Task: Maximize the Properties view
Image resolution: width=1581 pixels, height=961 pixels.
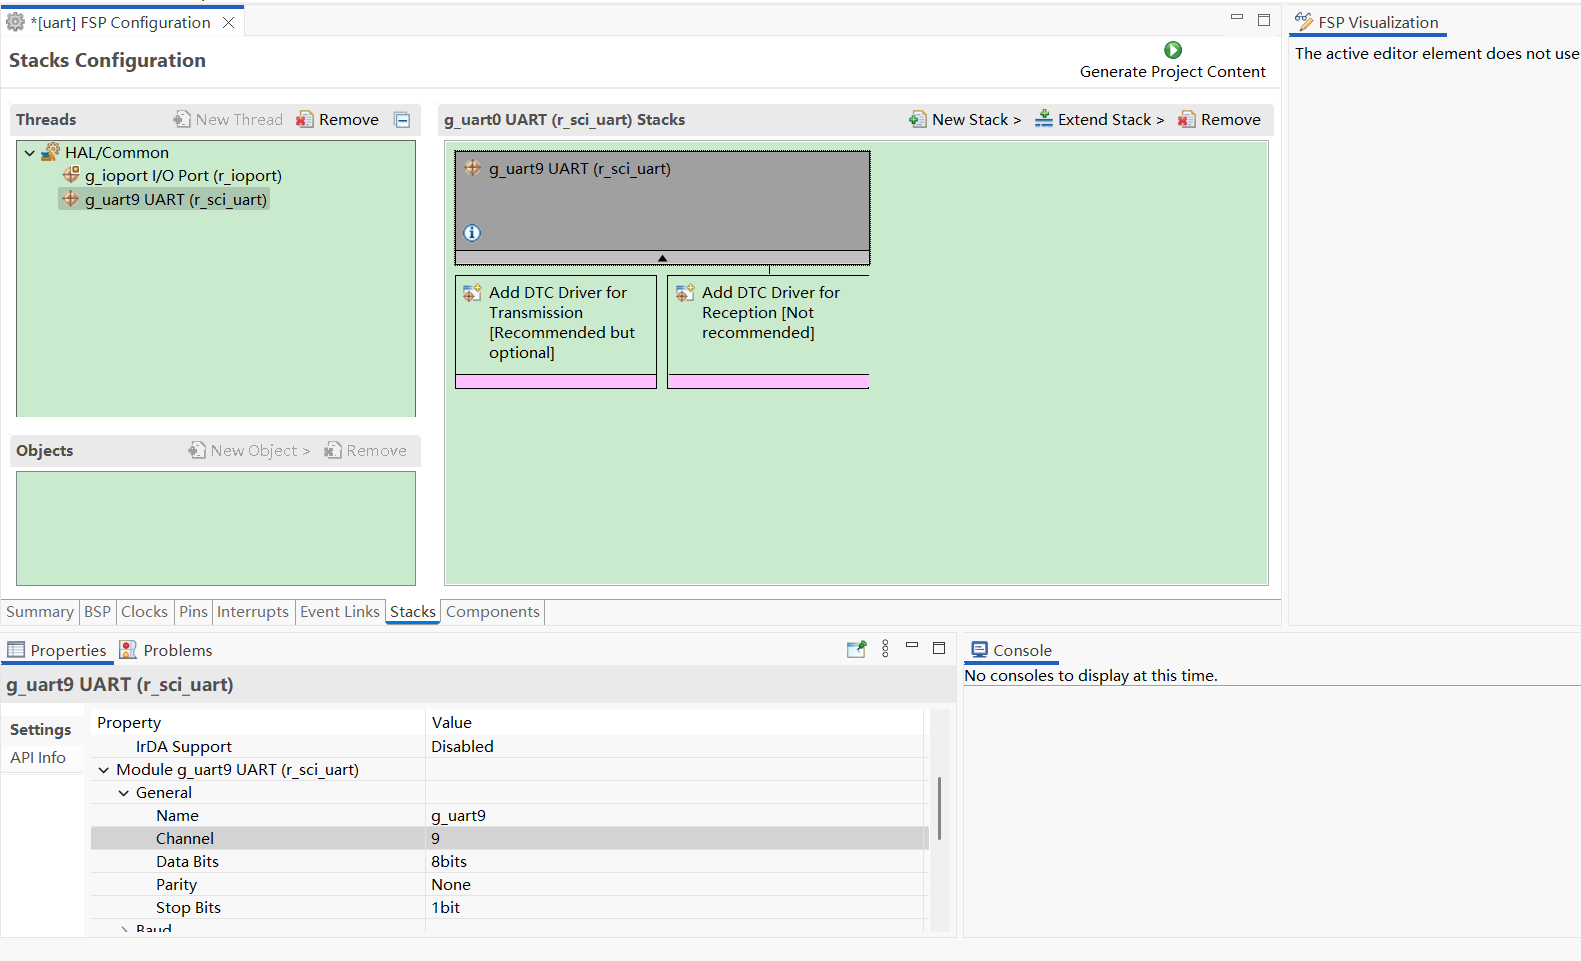Action: [x=939, y=648]
